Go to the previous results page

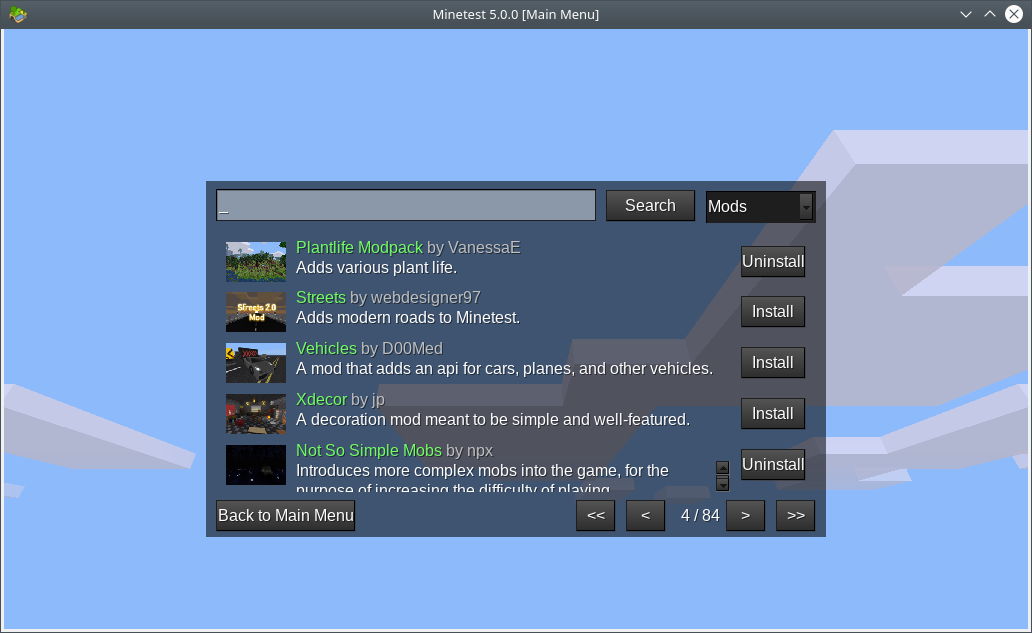[645, 515]
